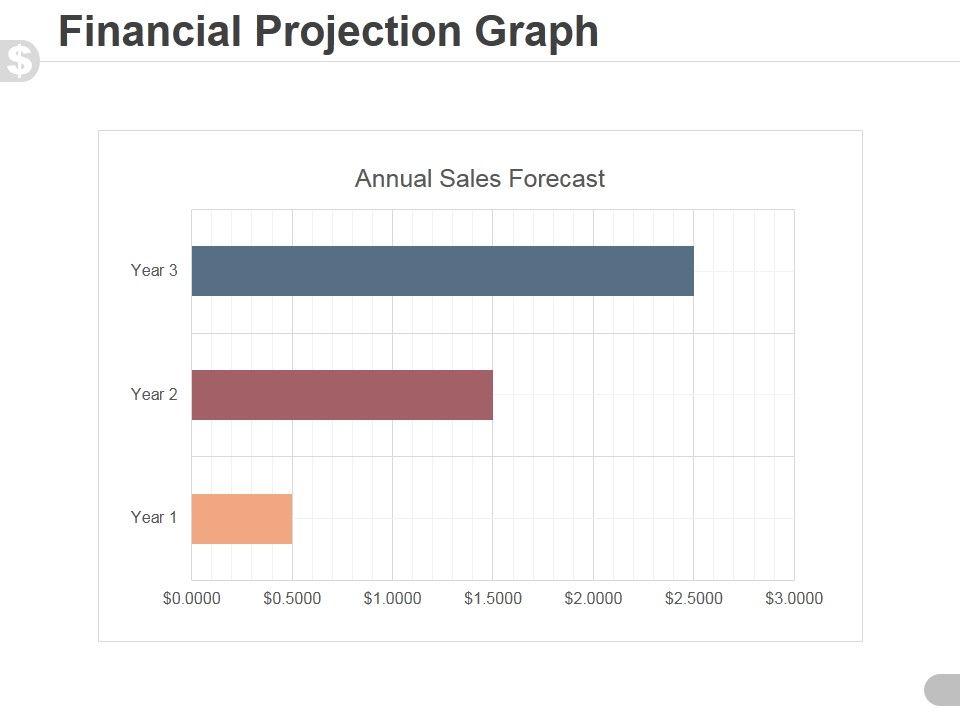Image resolution: width=960 pixels, height=720 pixels.
Task: Click the $0.0000 axis value
Action: [x=192, y=599]
